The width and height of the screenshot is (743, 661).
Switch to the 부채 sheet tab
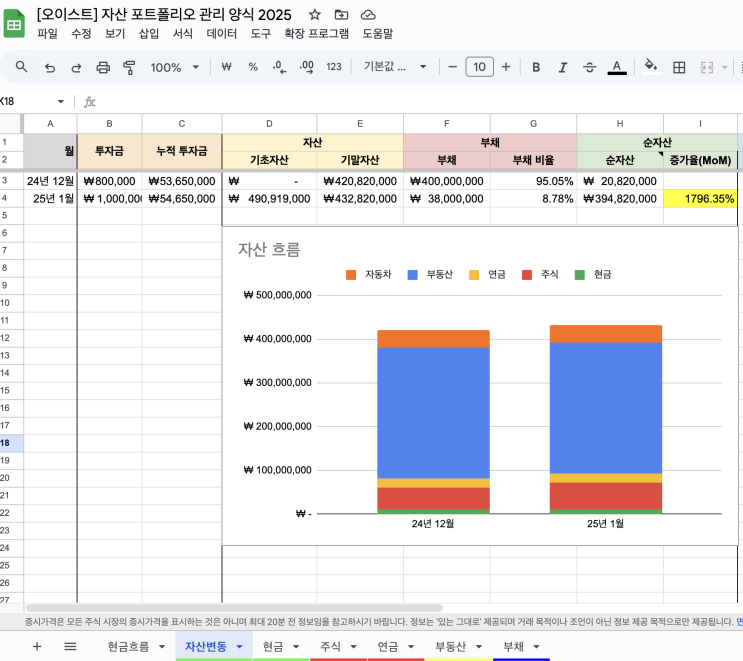(514, 647)
